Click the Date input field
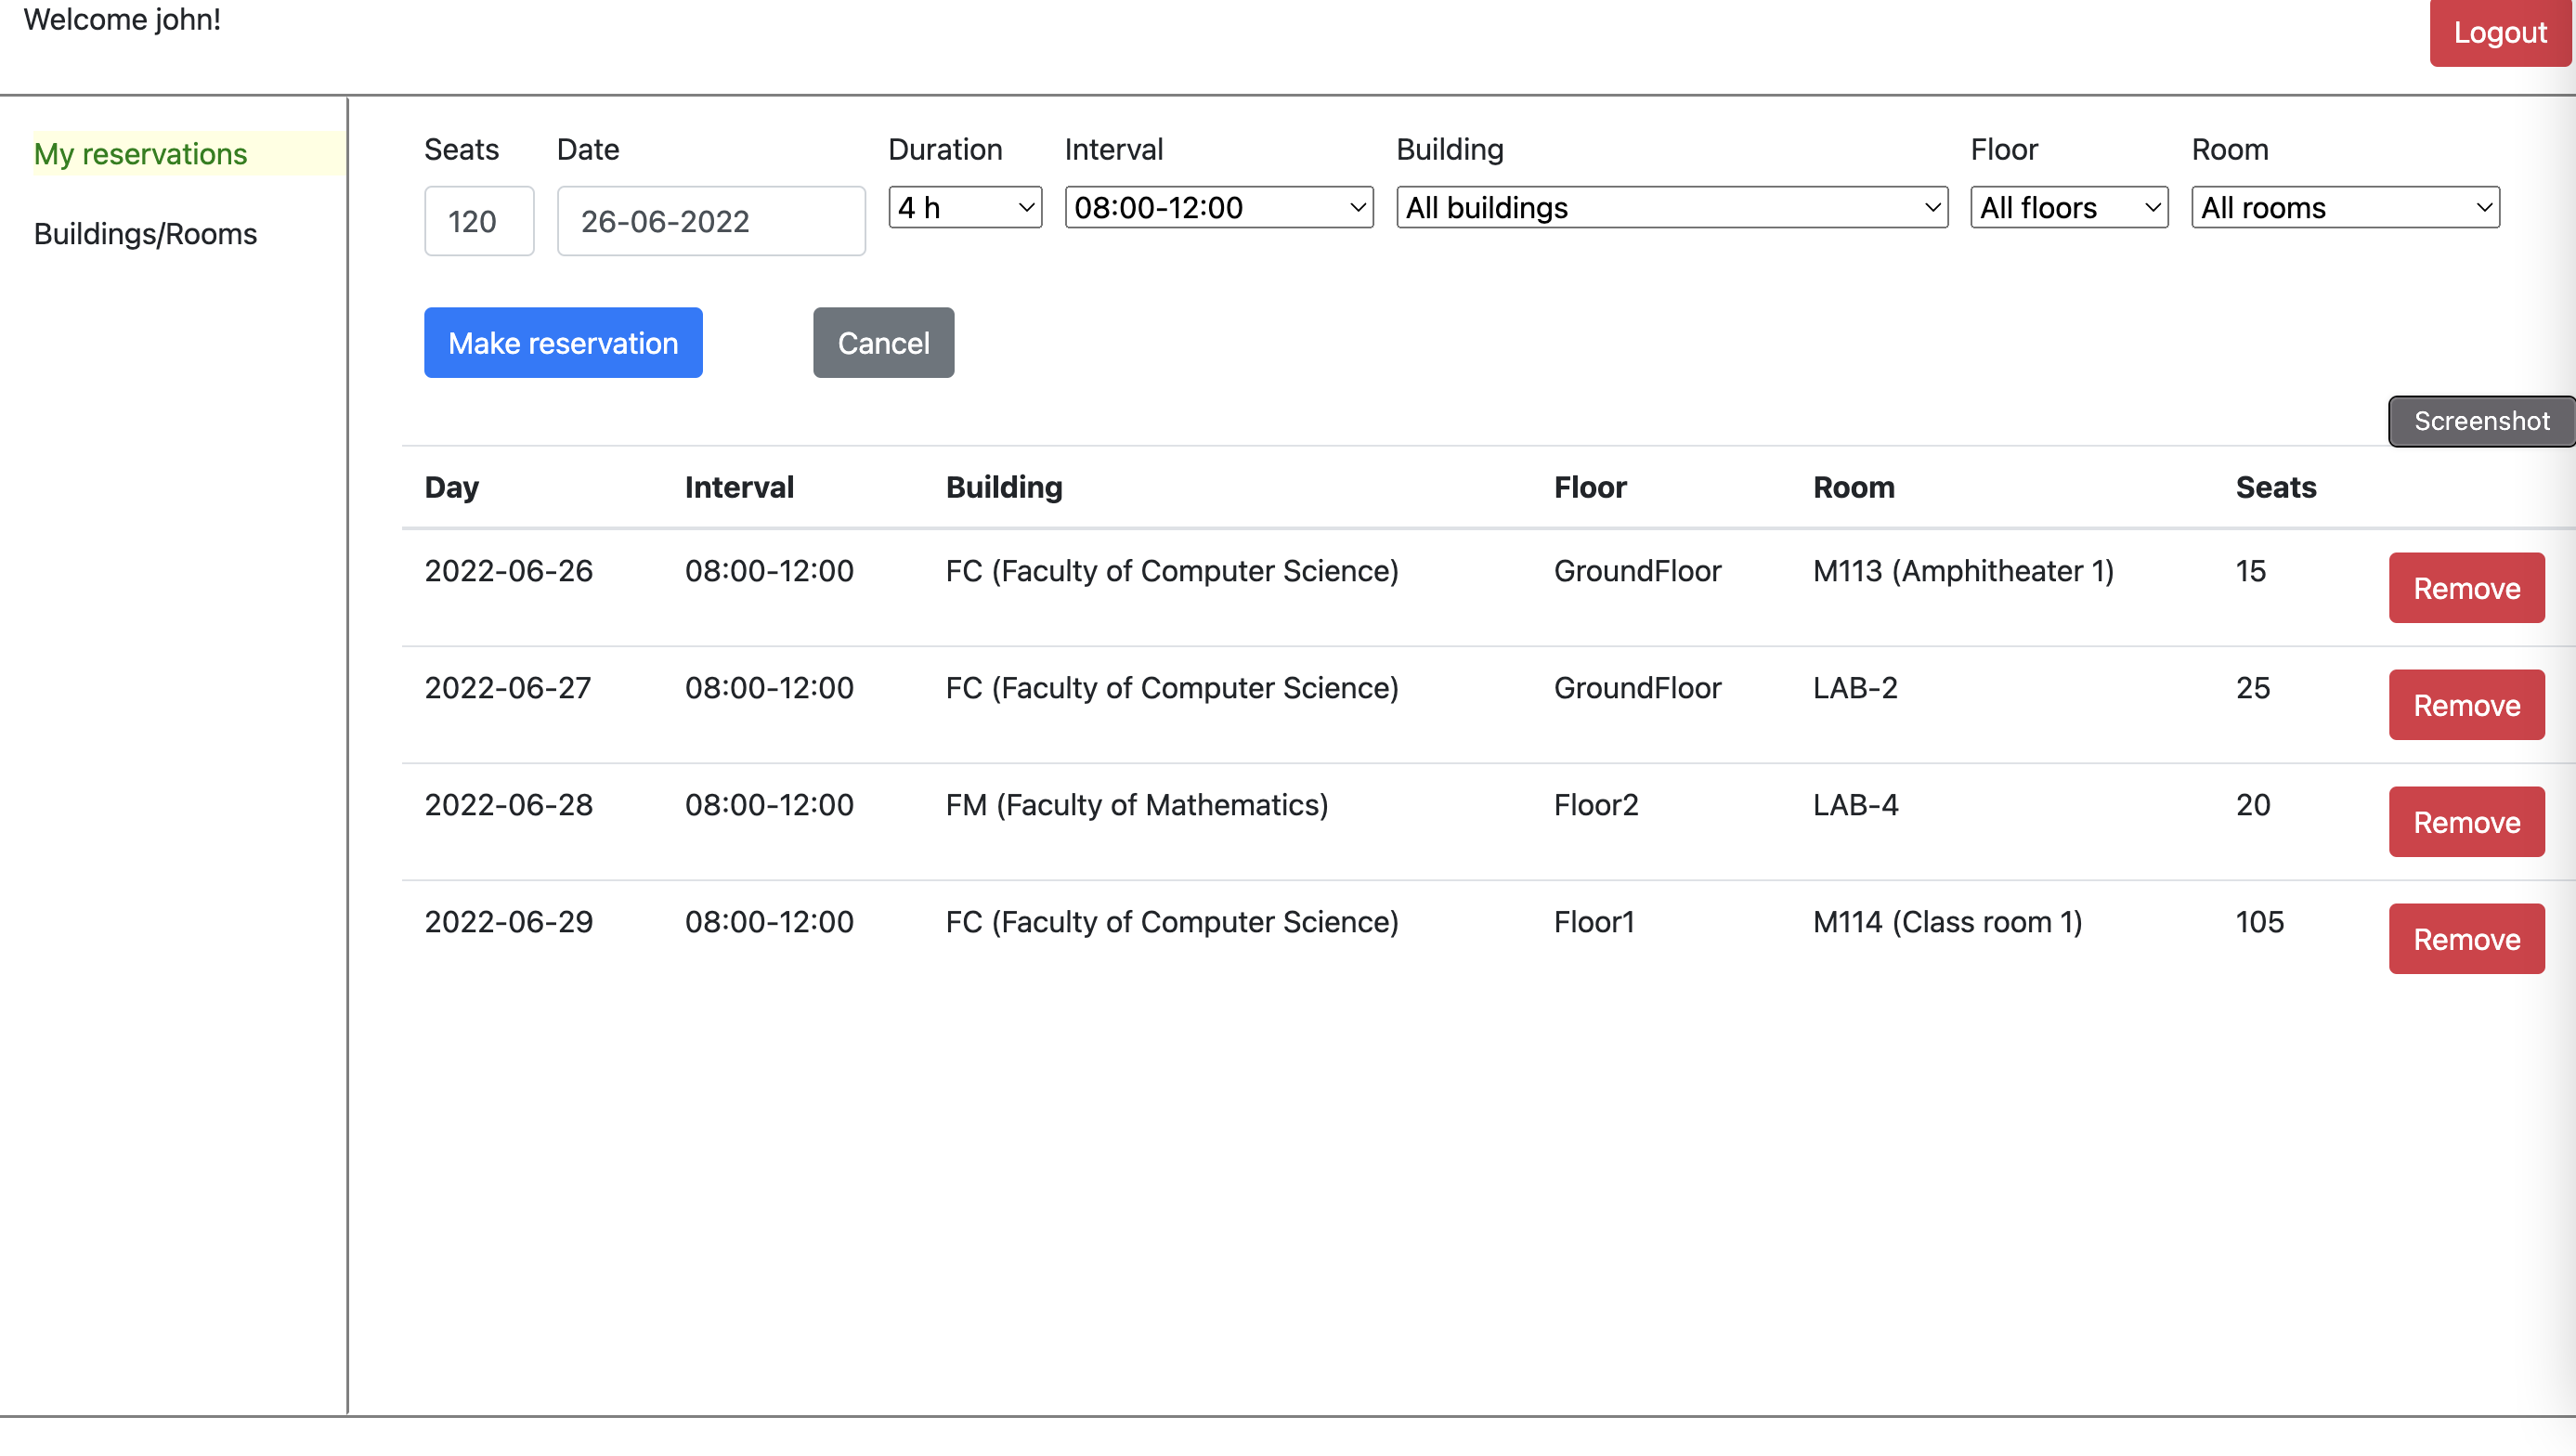The width and height of the screenshot is (2576, 1456). (711, 221)
